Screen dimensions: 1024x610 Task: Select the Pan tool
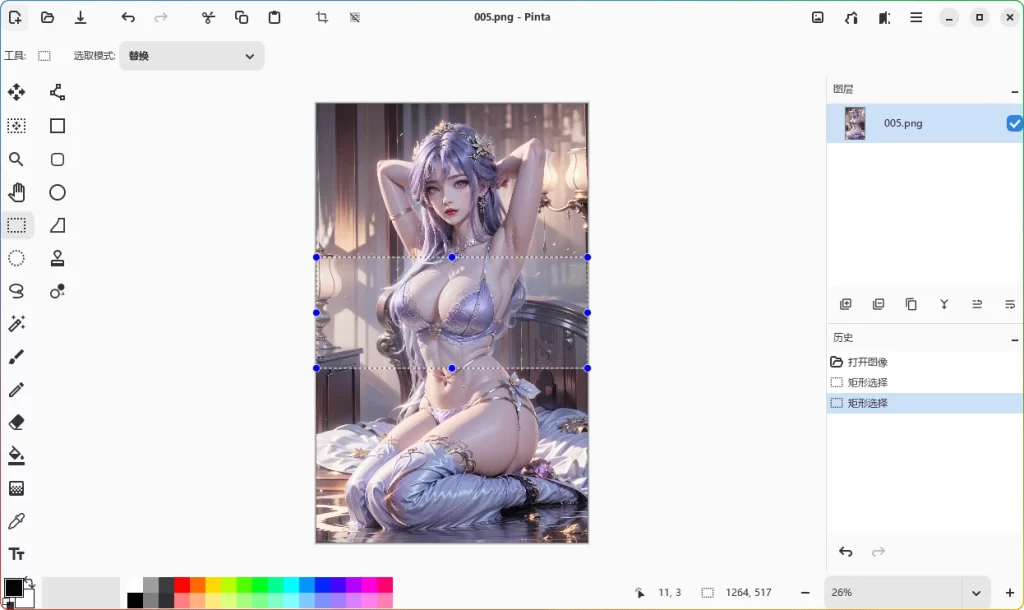pyautogui.click(x=16, y=192)
